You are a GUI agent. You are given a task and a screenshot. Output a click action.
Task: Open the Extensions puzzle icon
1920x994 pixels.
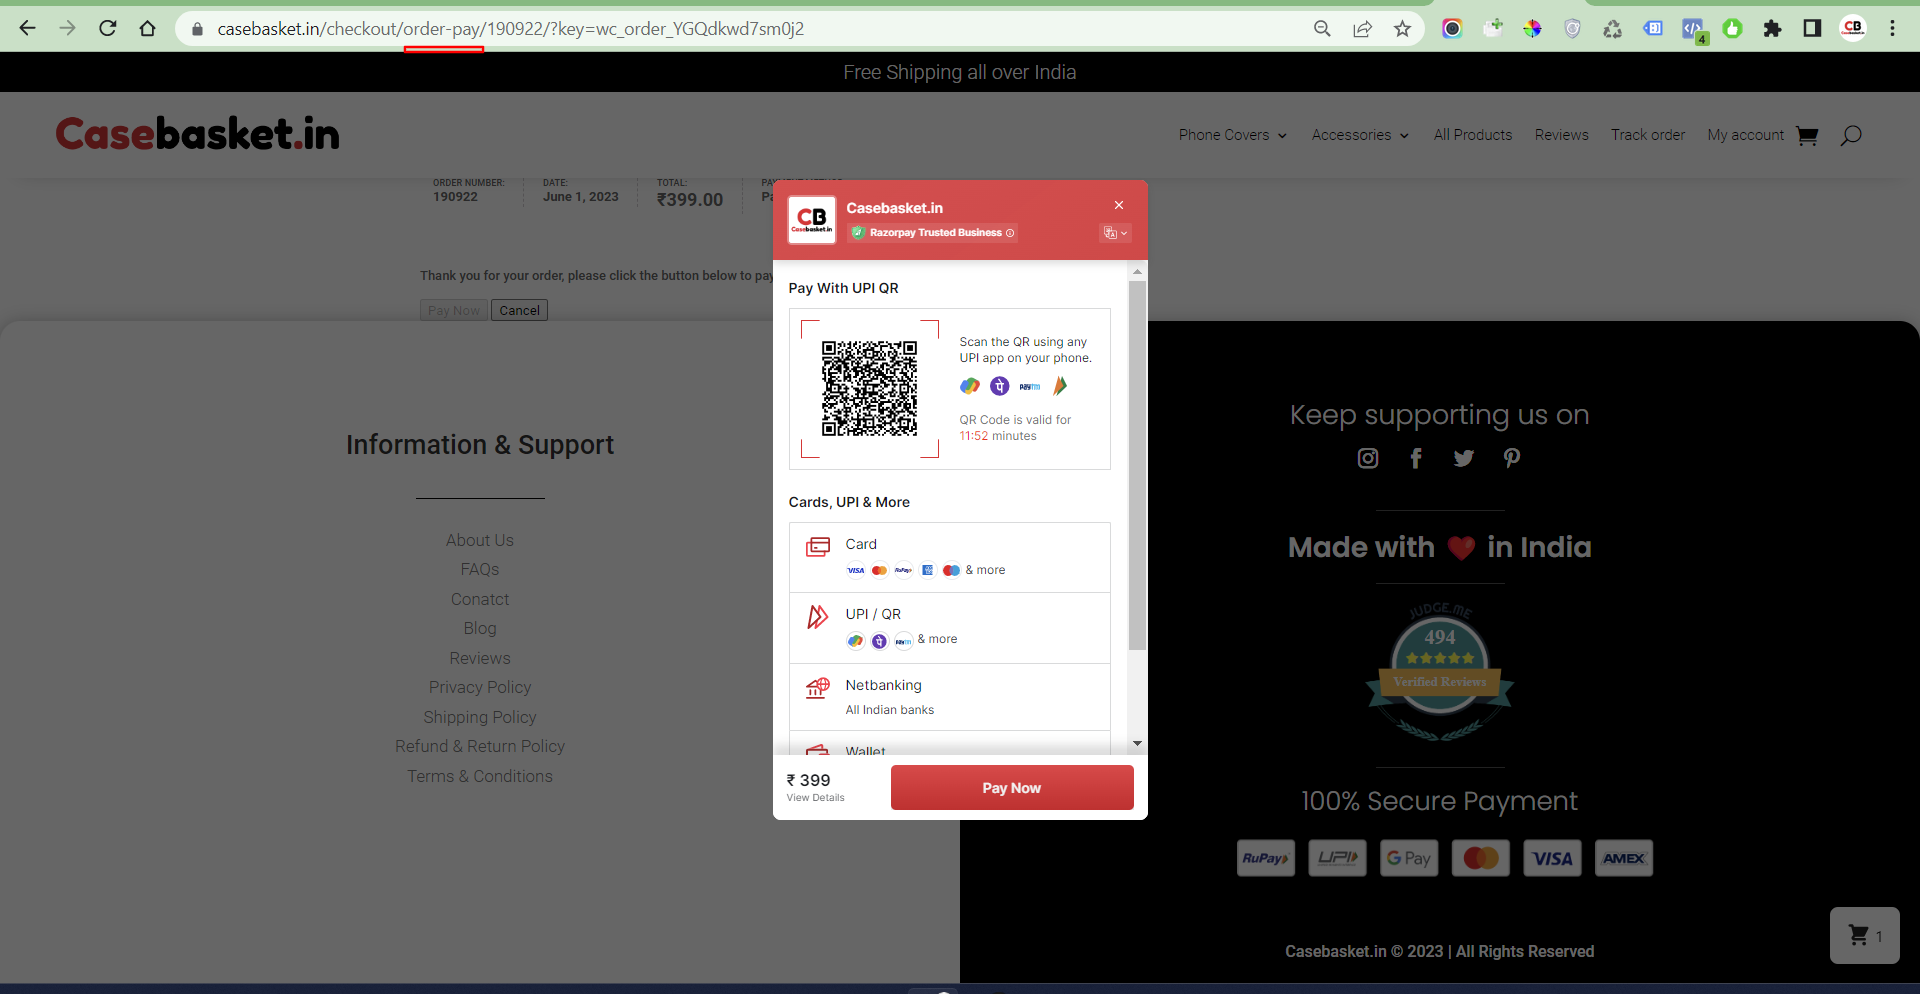pos(1772,29)
